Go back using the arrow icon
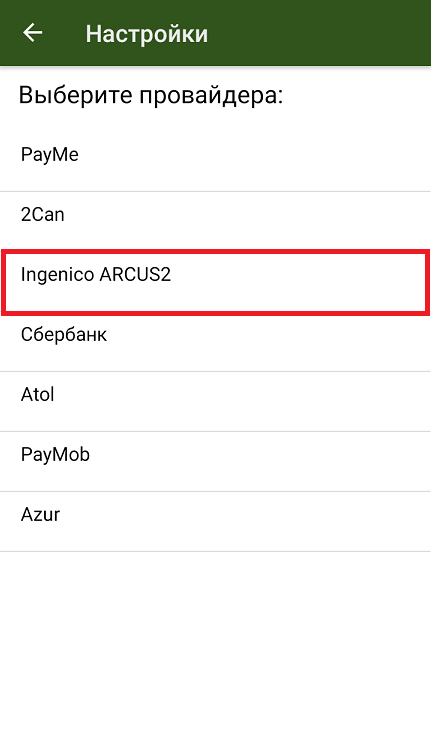The height and width of the screenshot is (738, 431). [x=32, y=33]
